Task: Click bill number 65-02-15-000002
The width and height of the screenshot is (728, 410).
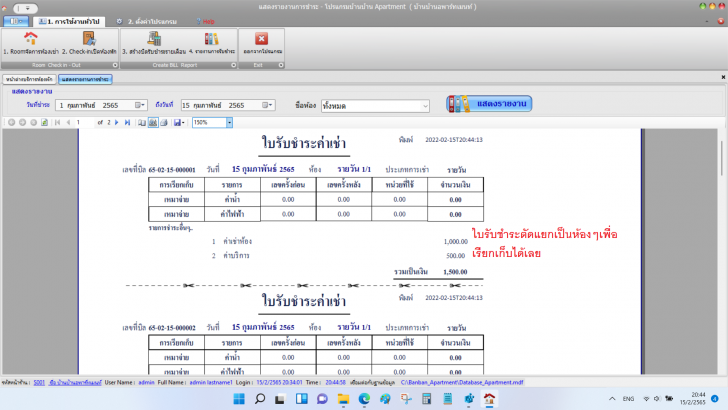Action: click(172, 328)
